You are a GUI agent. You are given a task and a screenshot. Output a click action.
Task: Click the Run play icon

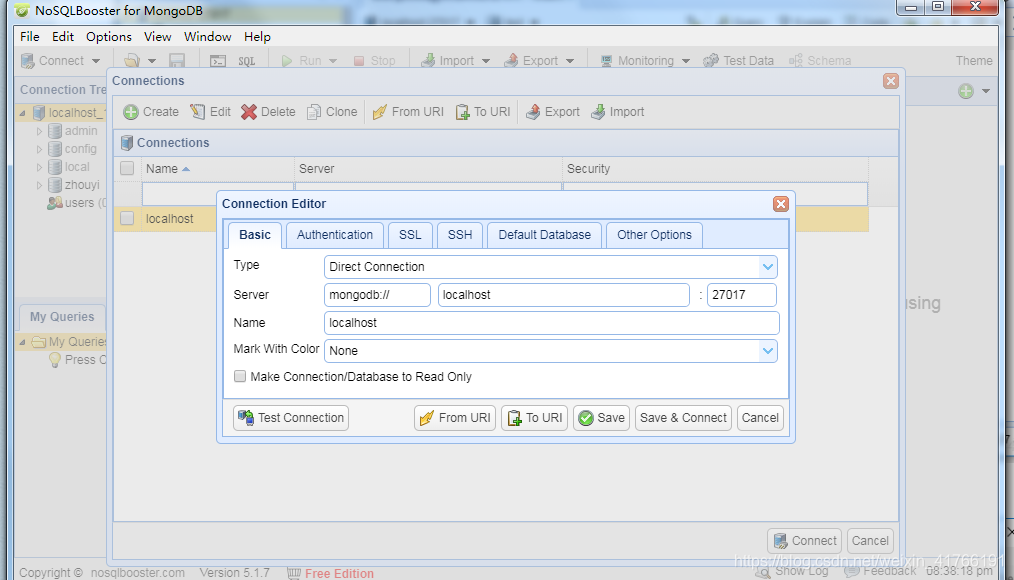click(x=287, y=61)
